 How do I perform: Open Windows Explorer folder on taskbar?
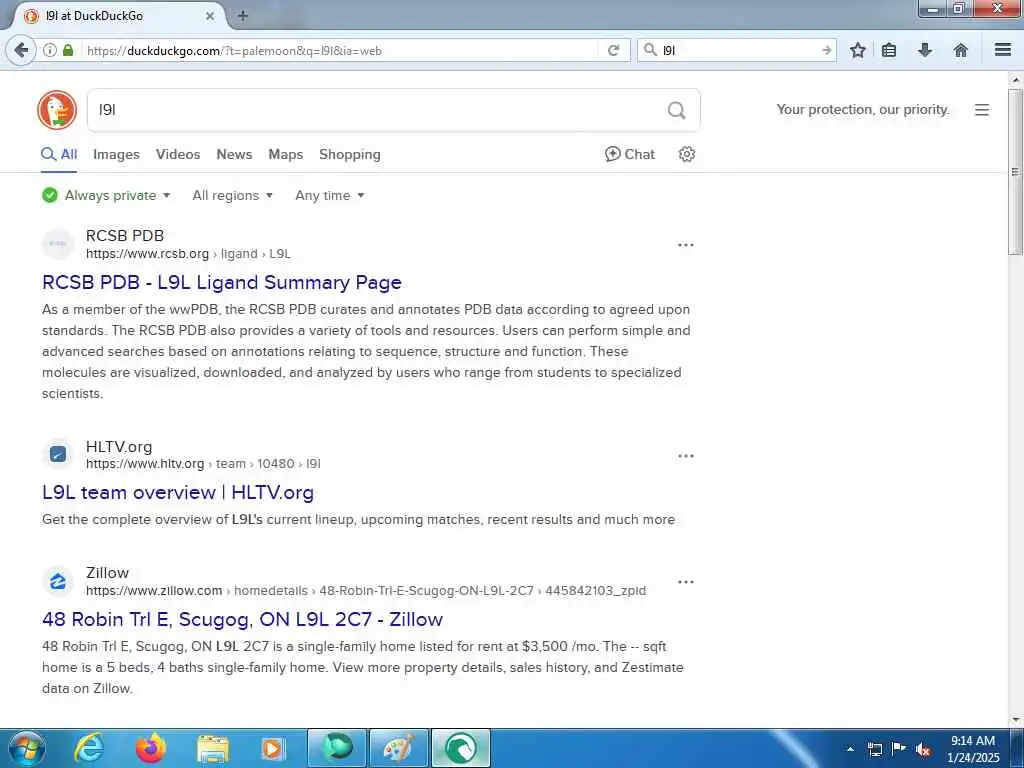[213, 748]
